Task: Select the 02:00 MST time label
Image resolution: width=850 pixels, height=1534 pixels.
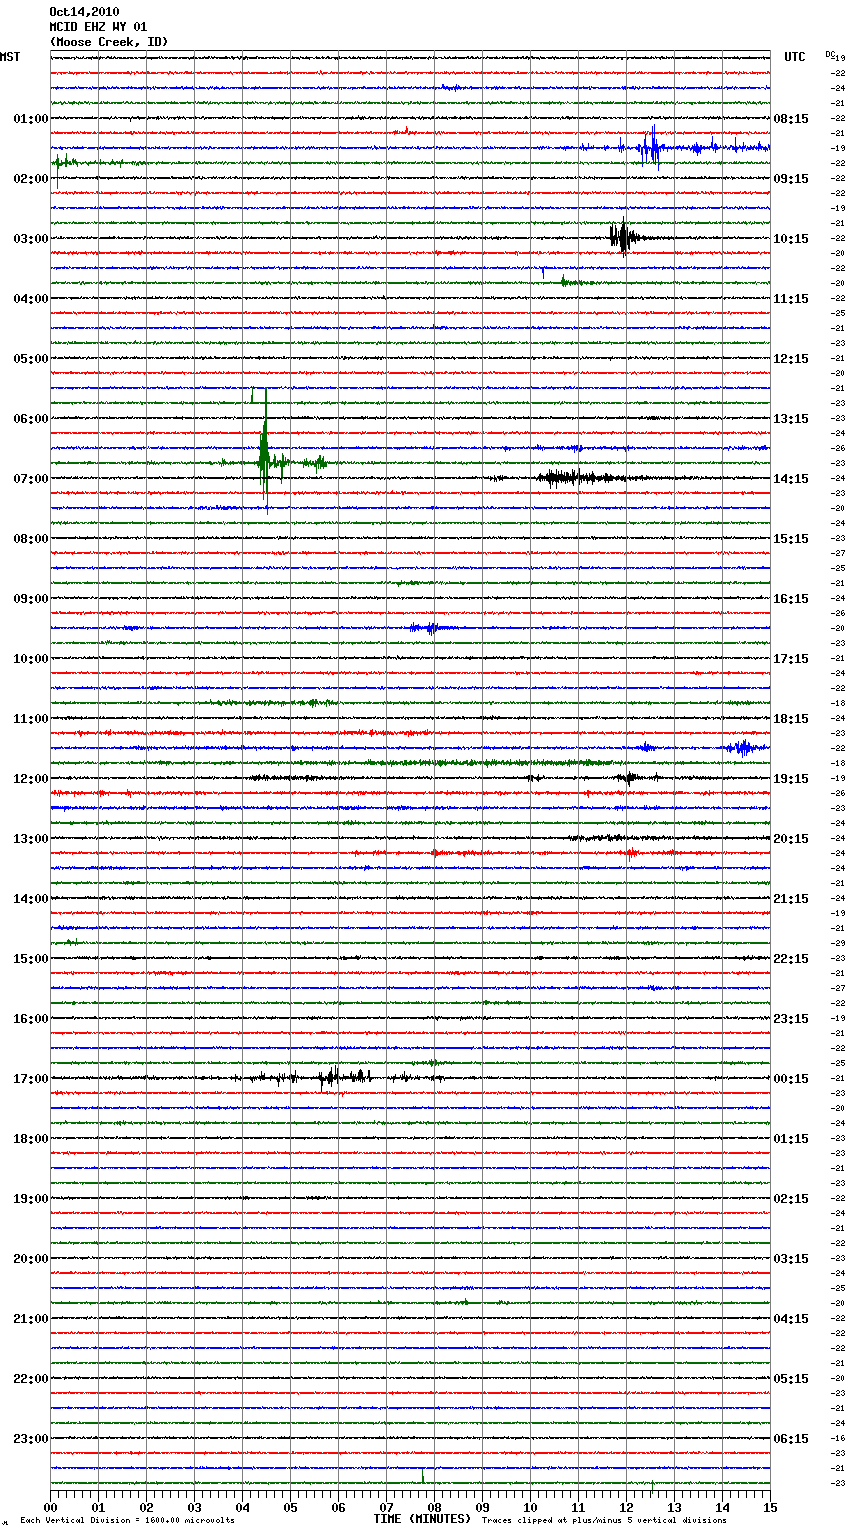Action: (31, 179)
